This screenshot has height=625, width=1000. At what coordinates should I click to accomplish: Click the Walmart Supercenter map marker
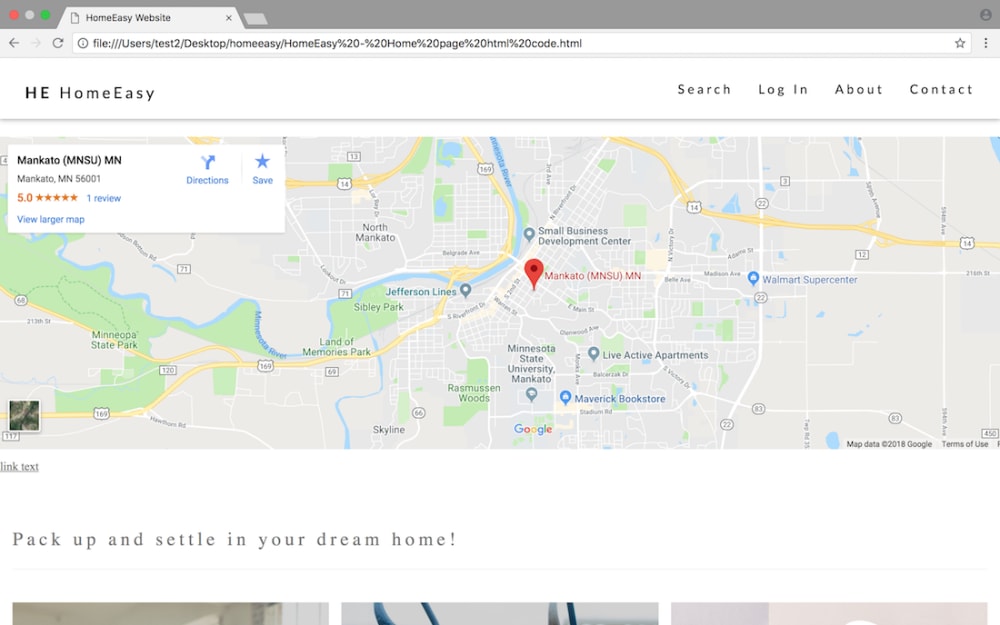click(753, 278)
